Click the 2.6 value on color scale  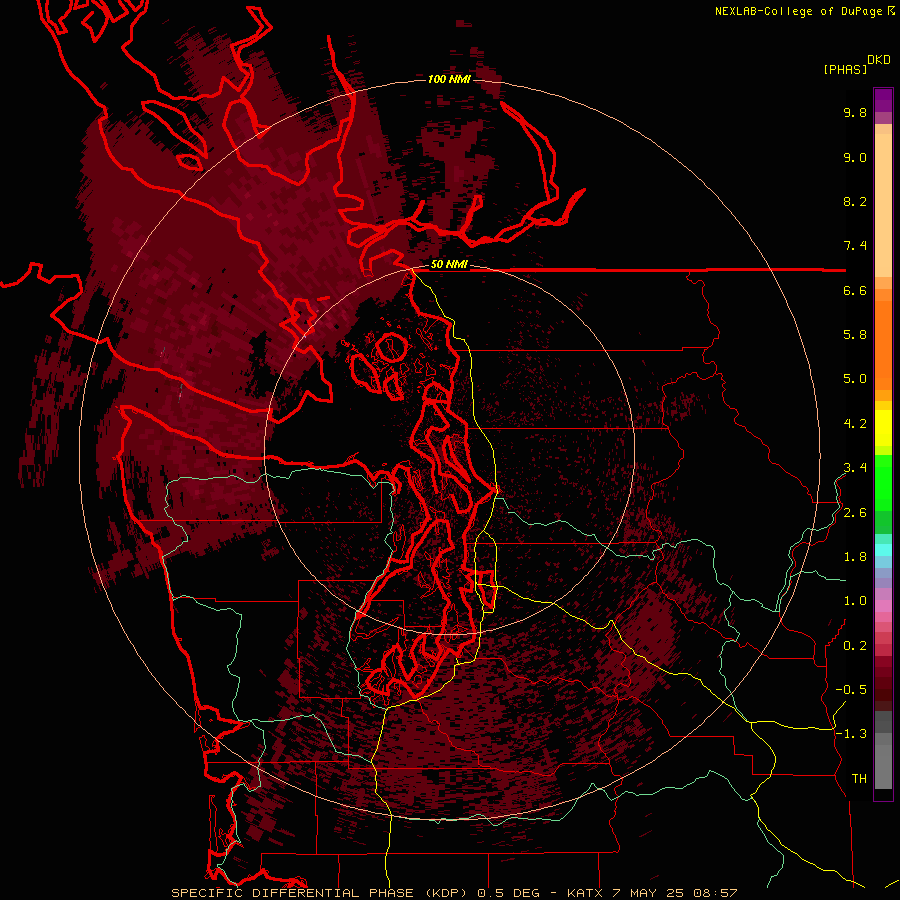pos(855,513)
